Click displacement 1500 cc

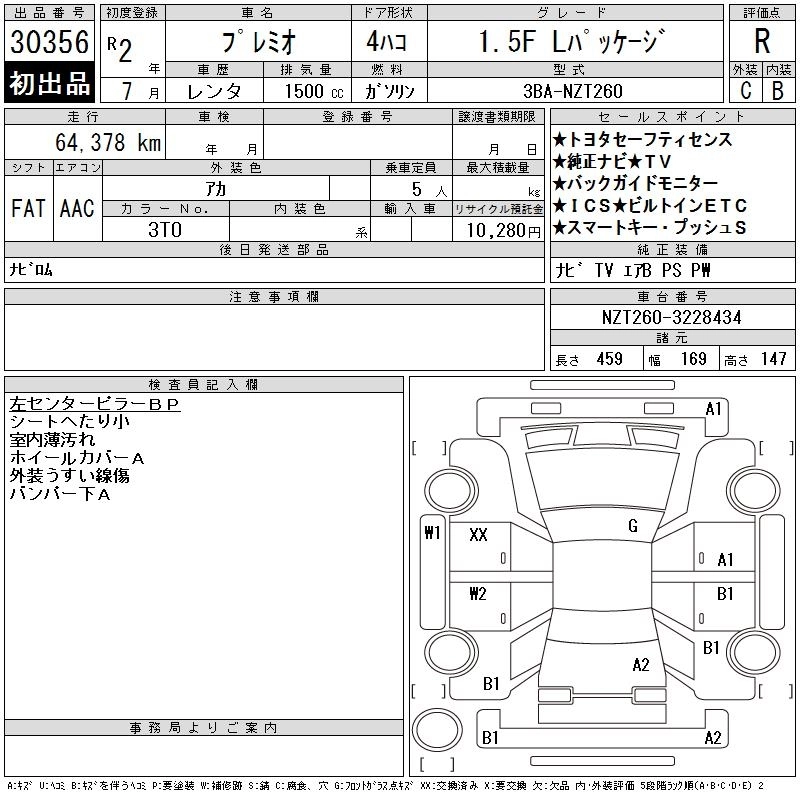[314, 91]
